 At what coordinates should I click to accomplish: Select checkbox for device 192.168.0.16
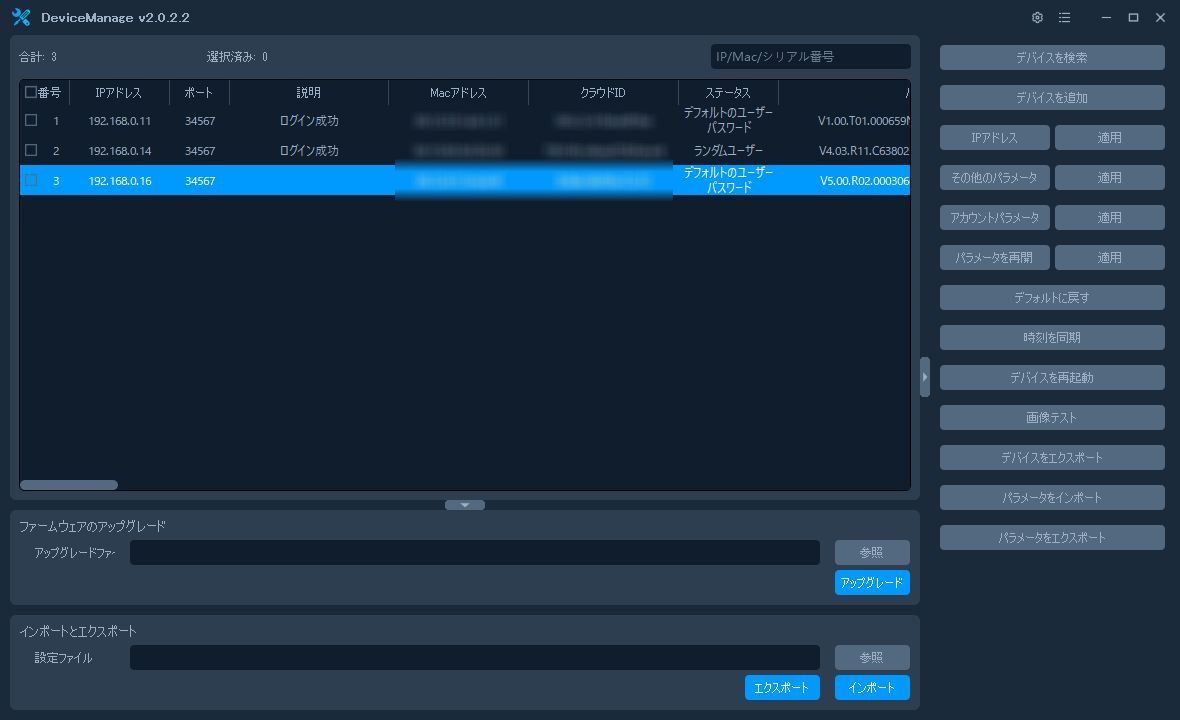[x=31, y=180]
